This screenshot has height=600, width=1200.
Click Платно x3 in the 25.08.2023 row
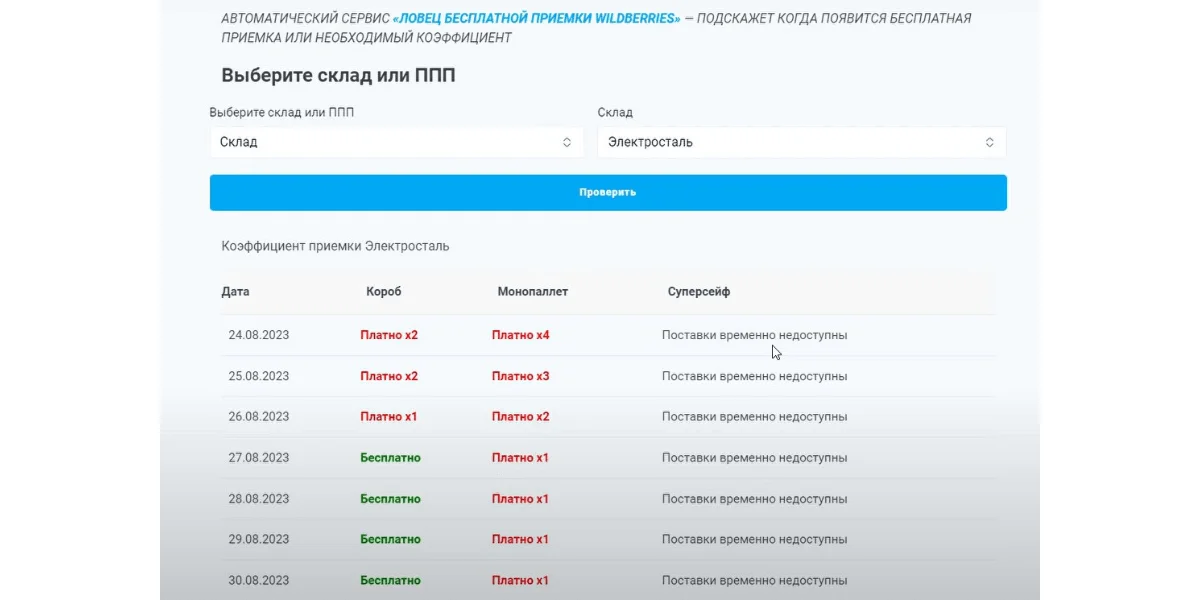pyautogui.click(x=520, y=376)
